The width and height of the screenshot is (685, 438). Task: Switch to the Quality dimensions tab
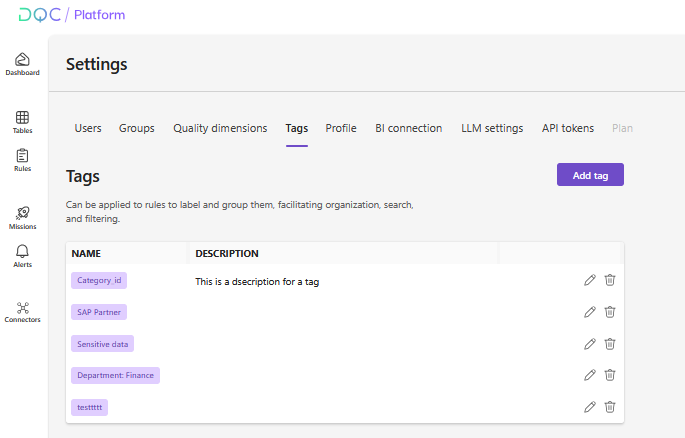220,128
